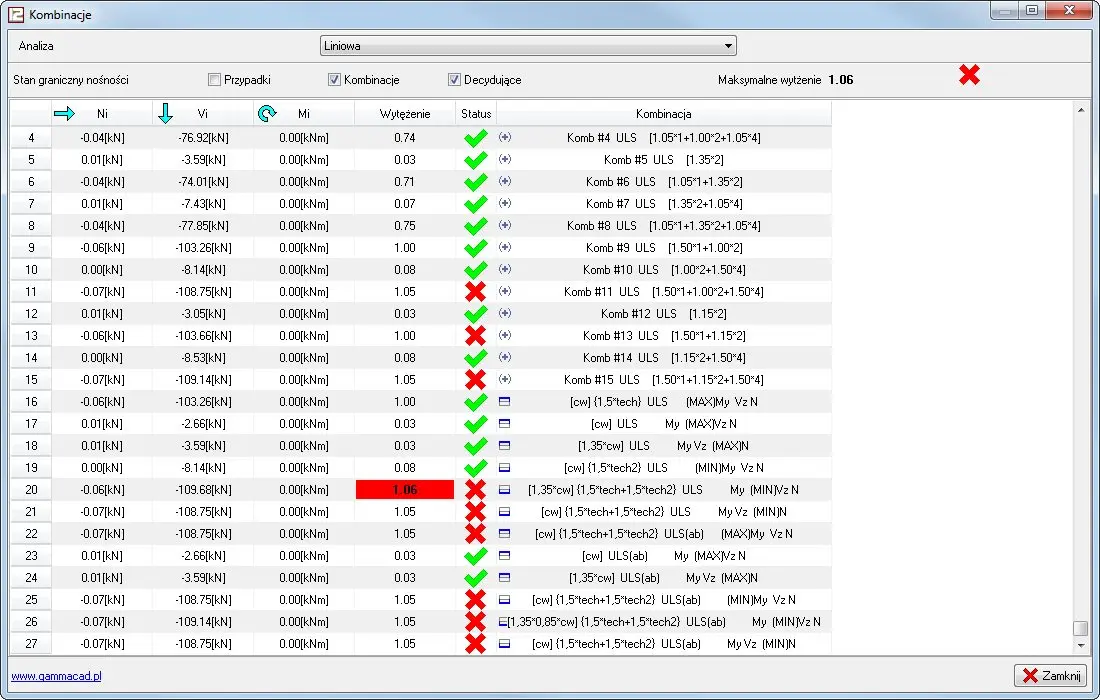Click the combination icon beside Komb #9
Viewport: 1100px width, 700px height.
505,247
